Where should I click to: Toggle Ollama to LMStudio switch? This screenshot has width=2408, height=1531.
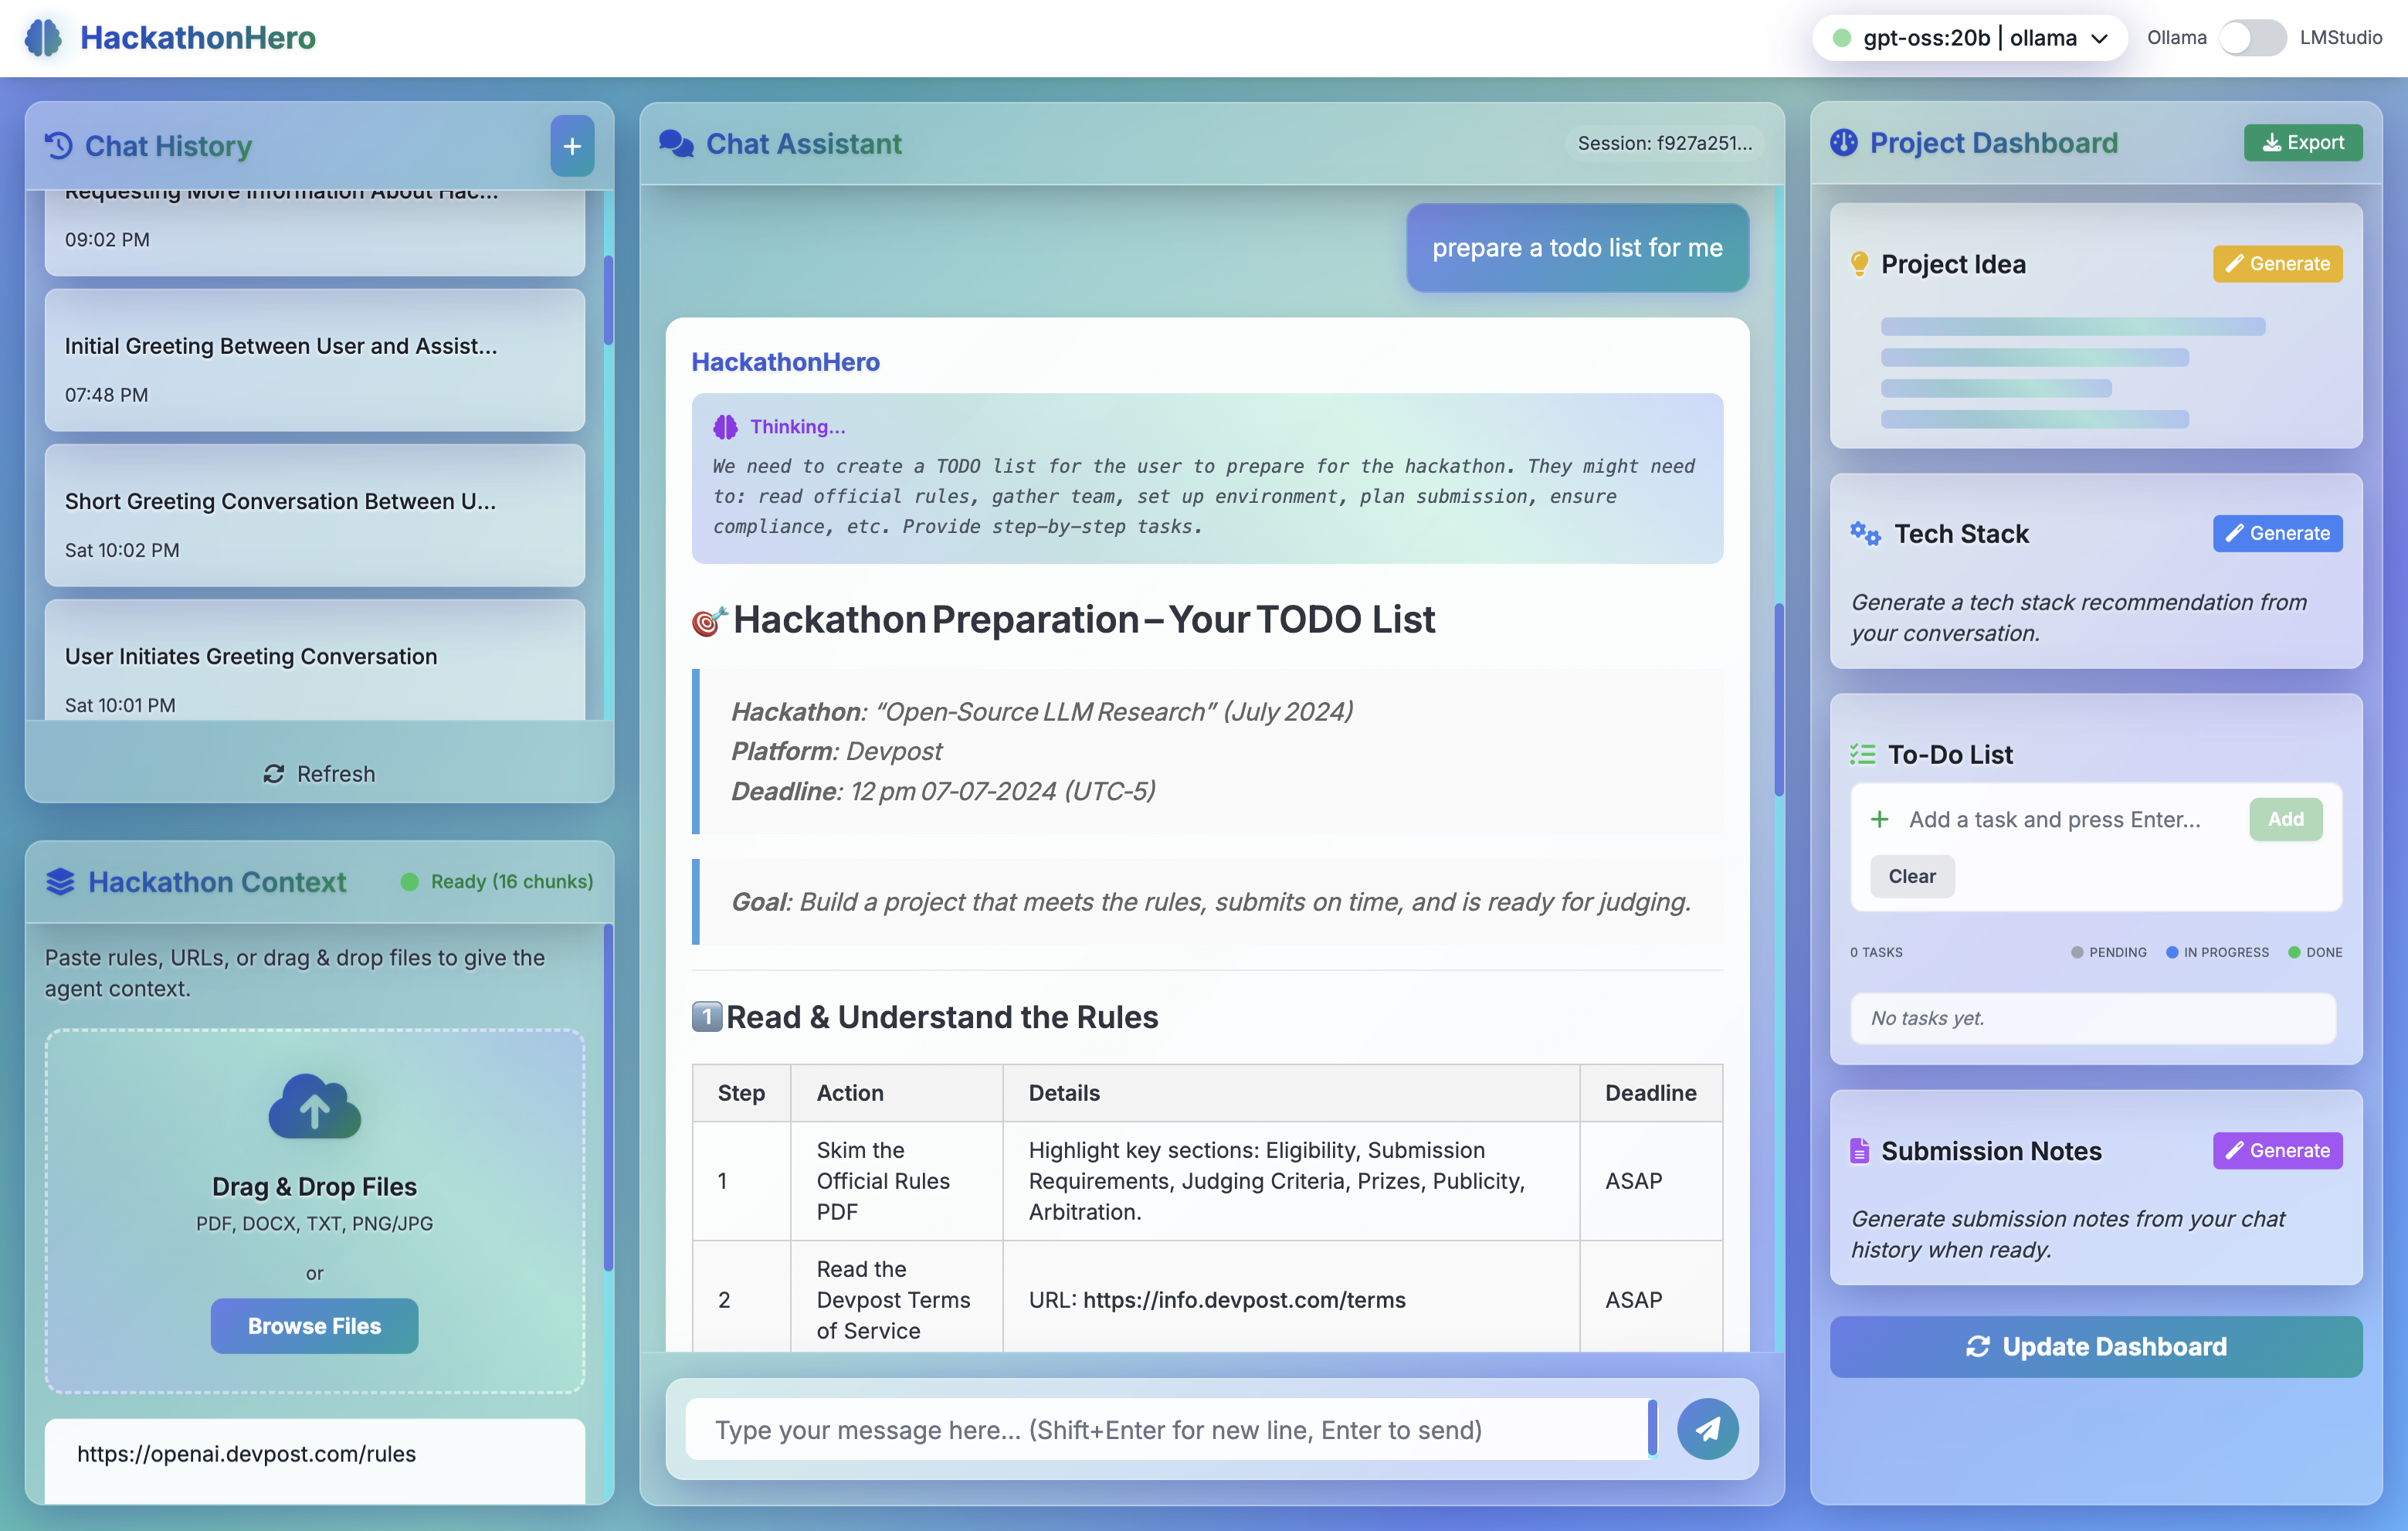(x=2251, y=38)
